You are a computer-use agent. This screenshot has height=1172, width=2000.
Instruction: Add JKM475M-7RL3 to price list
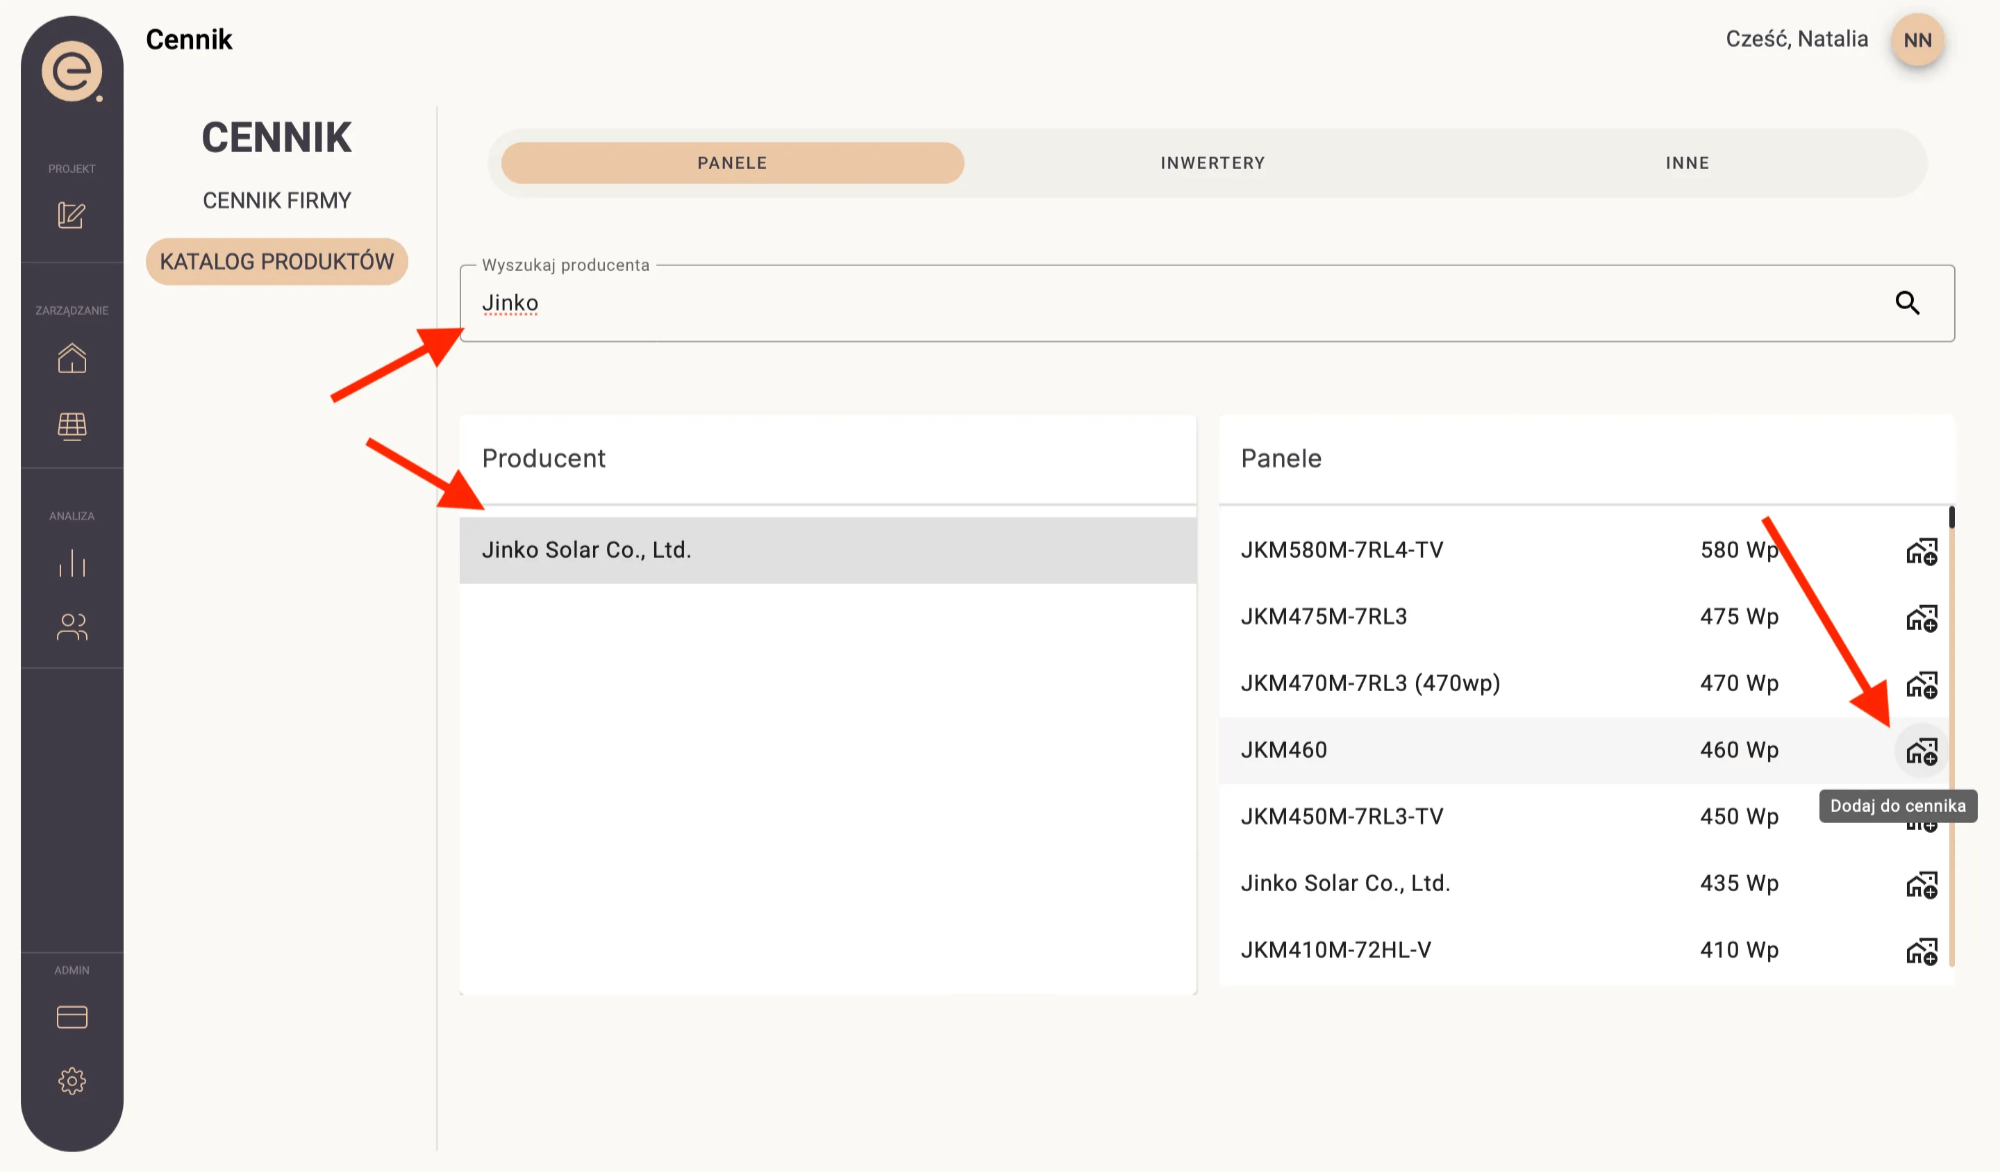[x=1921, y=618]
